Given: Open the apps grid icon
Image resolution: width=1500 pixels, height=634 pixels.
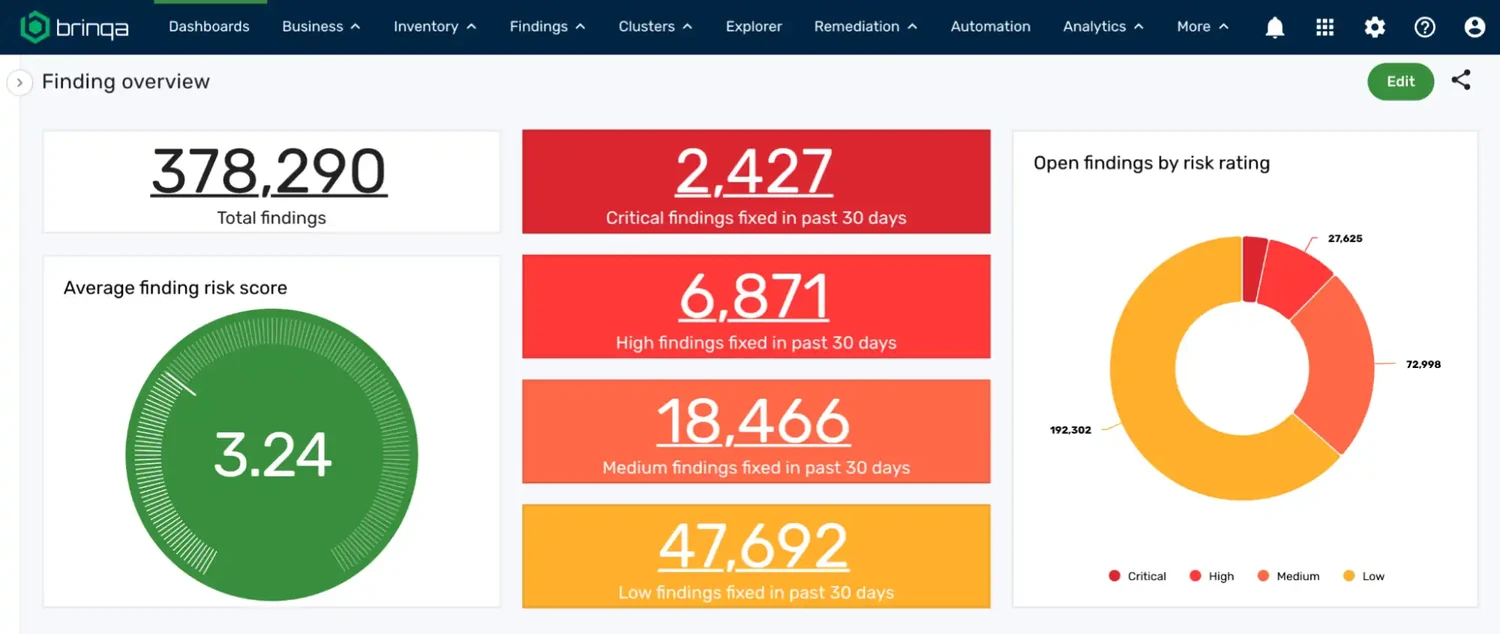Looking at the screenshot, I should [x=1325, y=27].
